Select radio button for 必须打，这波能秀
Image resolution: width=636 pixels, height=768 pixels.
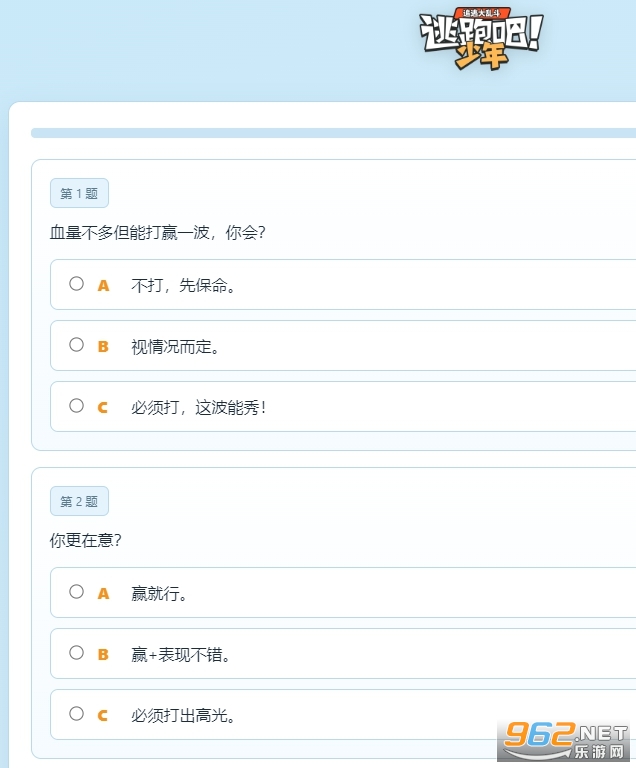pyautogui.click(x=77, y=406)
